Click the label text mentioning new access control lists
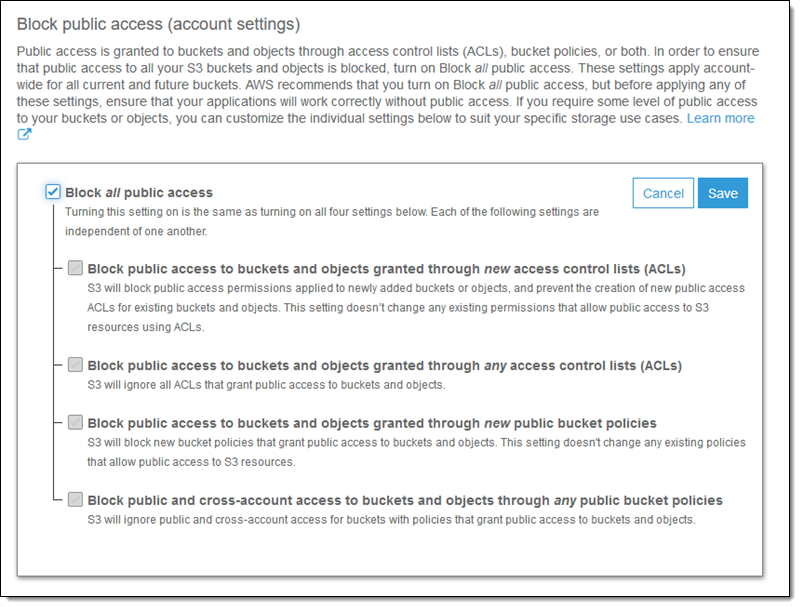 tap(386, 268)
